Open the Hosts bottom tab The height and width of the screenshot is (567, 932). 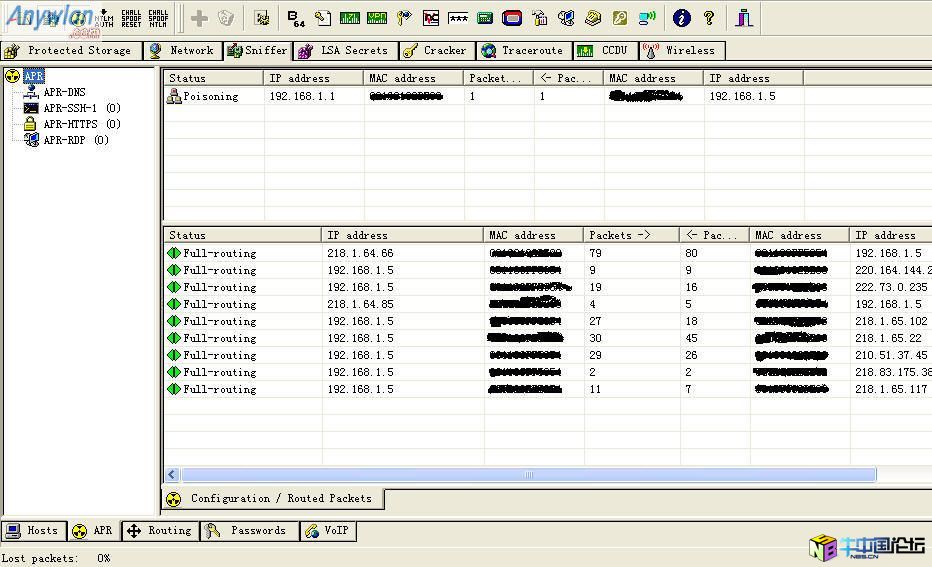33,531
